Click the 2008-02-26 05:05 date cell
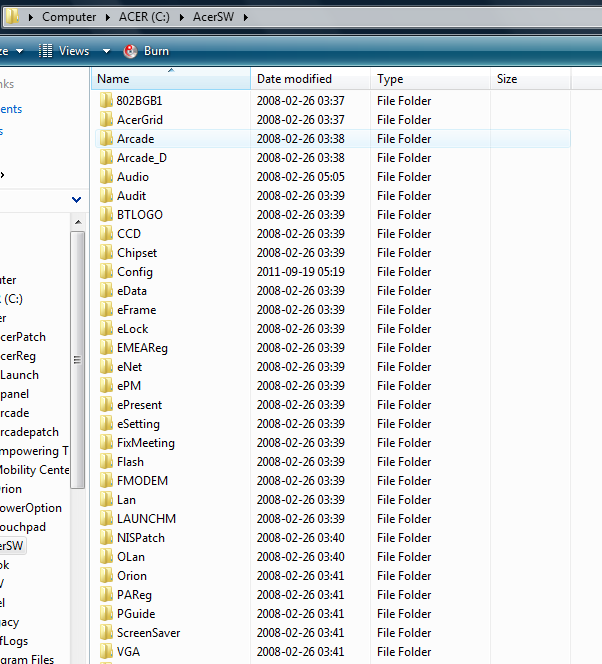The height and width of the screenshot is (664, 602). (301, 177)
